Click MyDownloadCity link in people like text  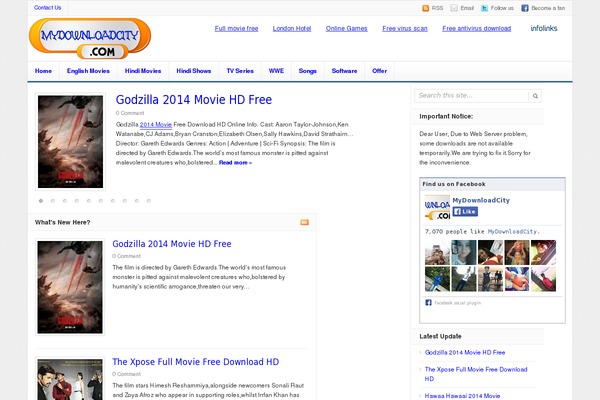[513, 232]
